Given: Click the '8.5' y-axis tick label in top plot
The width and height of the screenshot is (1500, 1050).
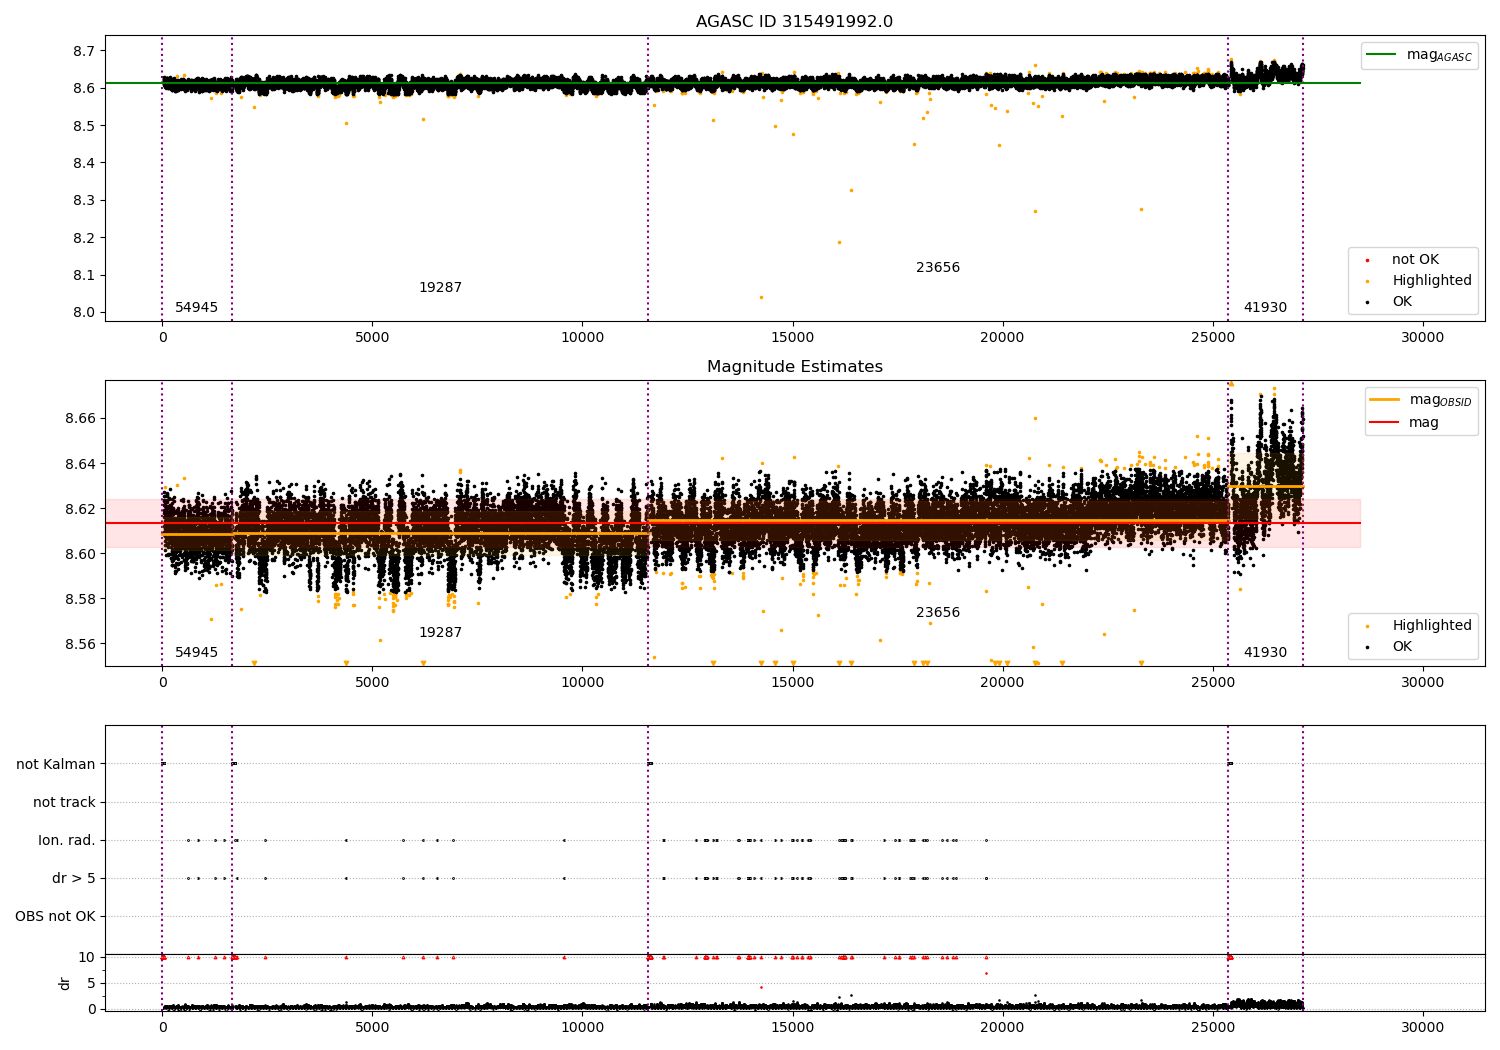Looking at the screenshot, I should [84, 126].
